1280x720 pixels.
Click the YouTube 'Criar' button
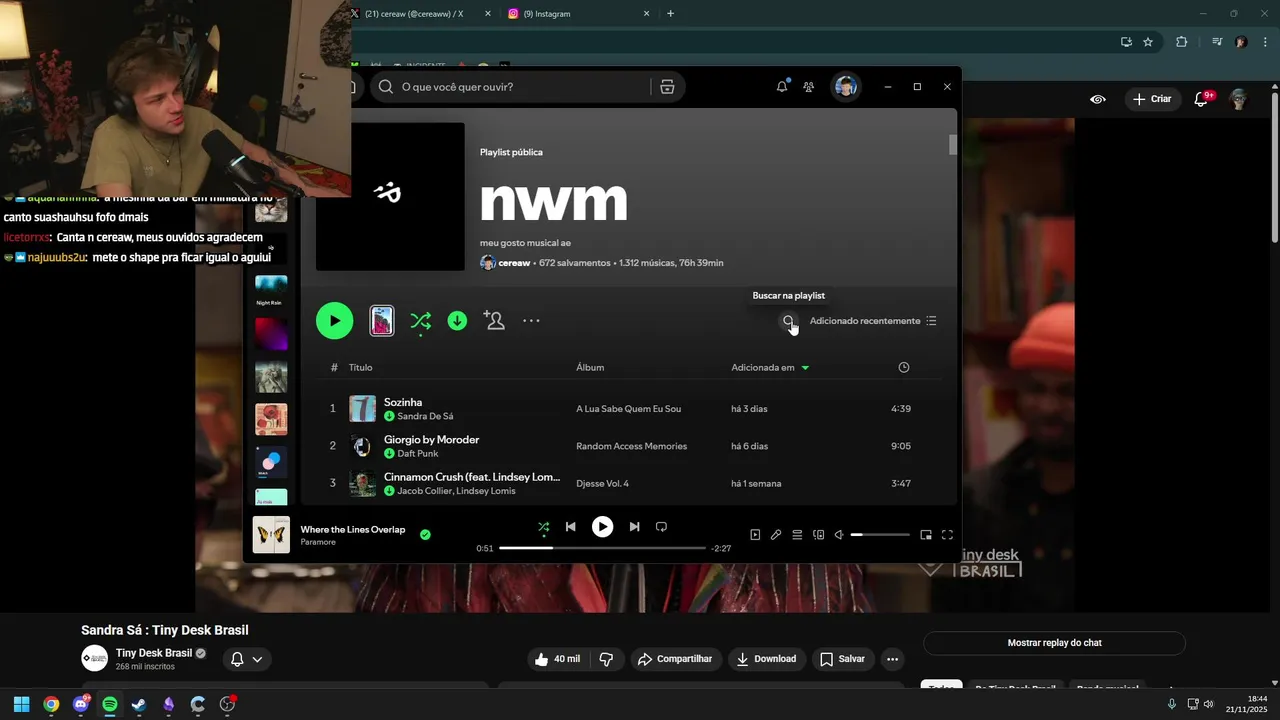(1152, 99)
